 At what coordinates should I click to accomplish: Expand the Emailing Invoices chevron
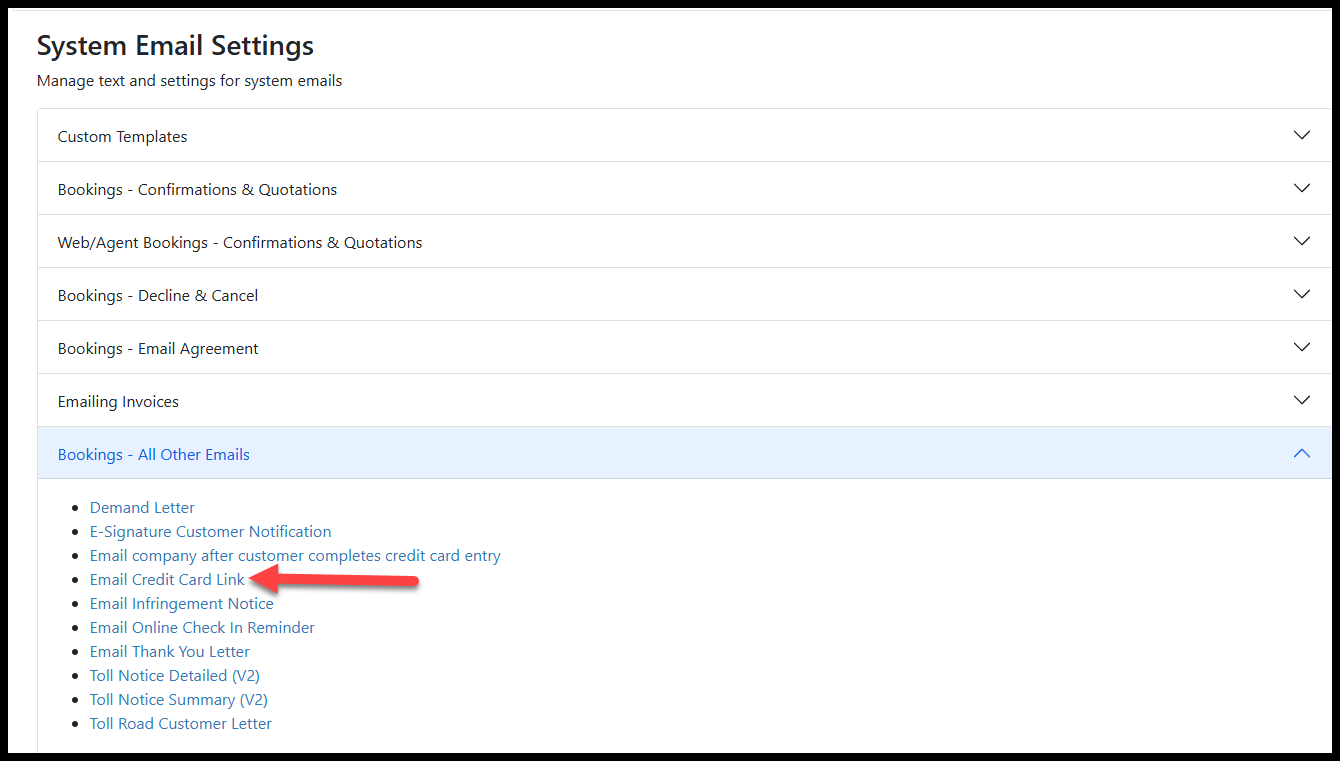coord(1301,400)
